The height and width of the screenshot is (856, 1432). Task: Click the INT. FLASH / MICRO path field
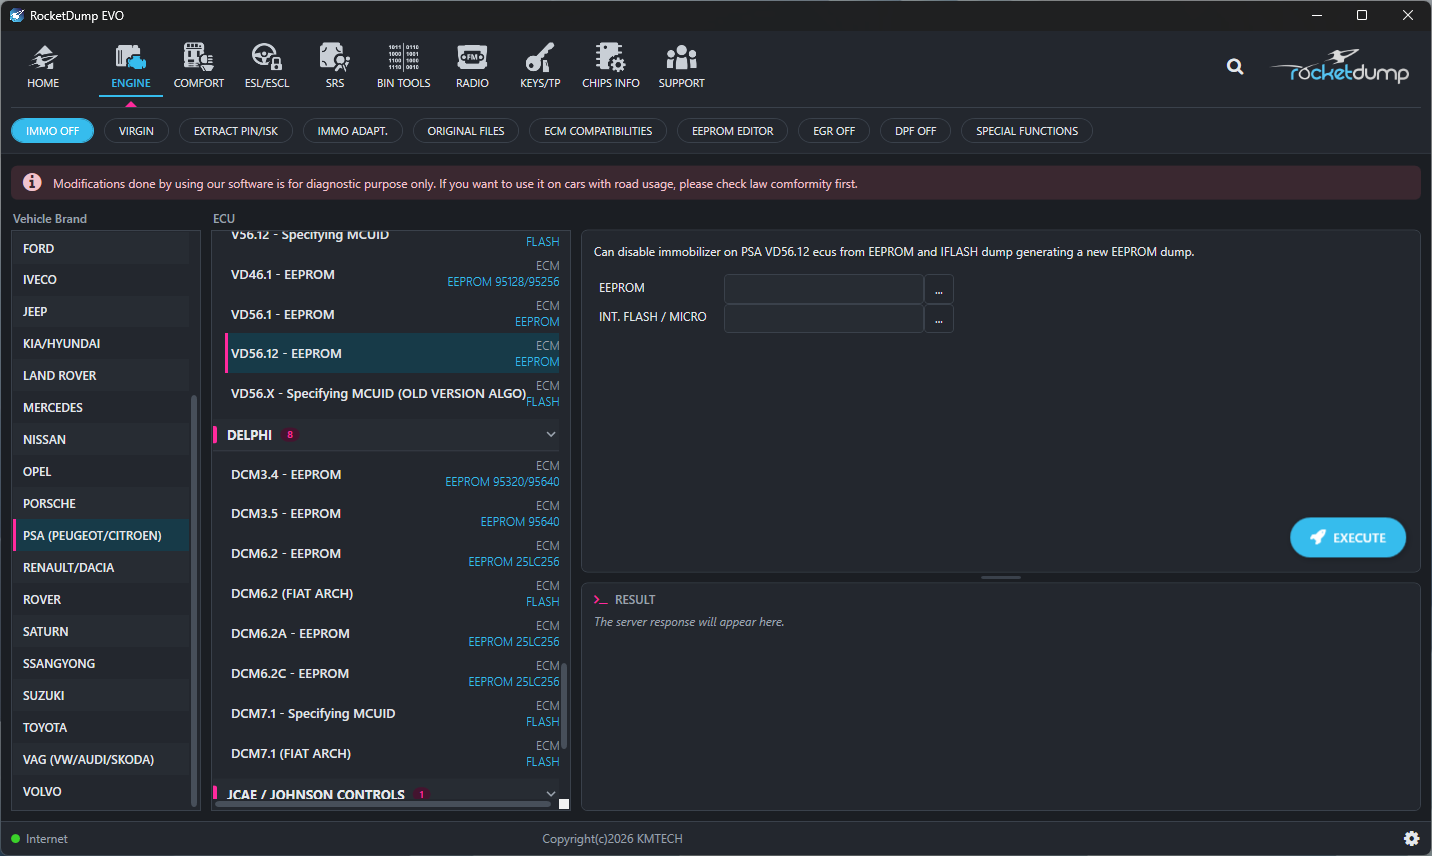tap(824, 318)
